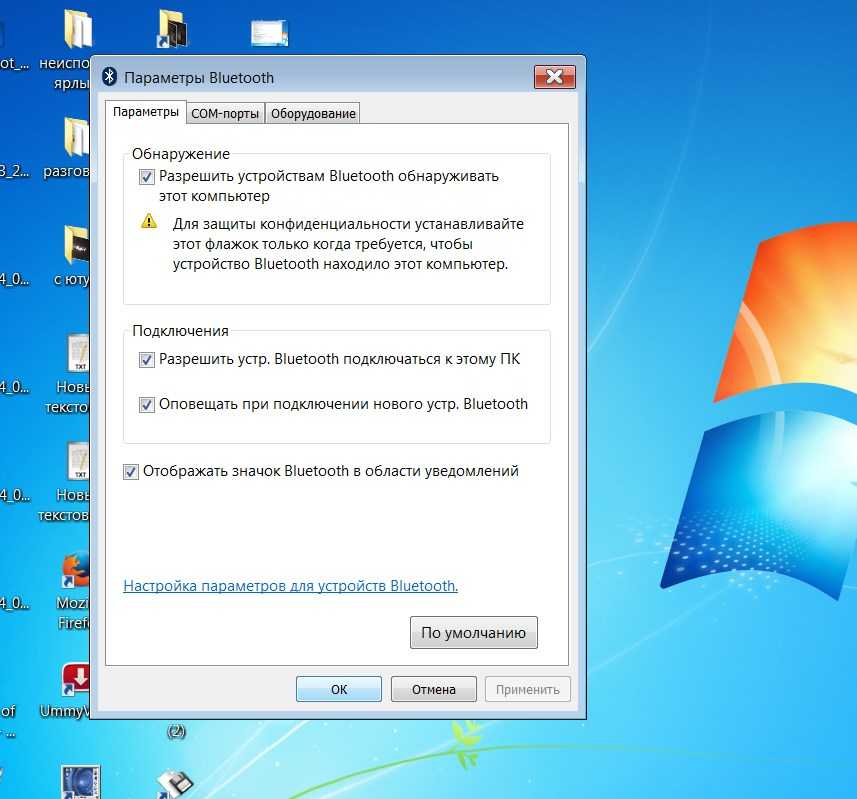
Task: Confirm with the 'ОК' button
Action: 339,689
